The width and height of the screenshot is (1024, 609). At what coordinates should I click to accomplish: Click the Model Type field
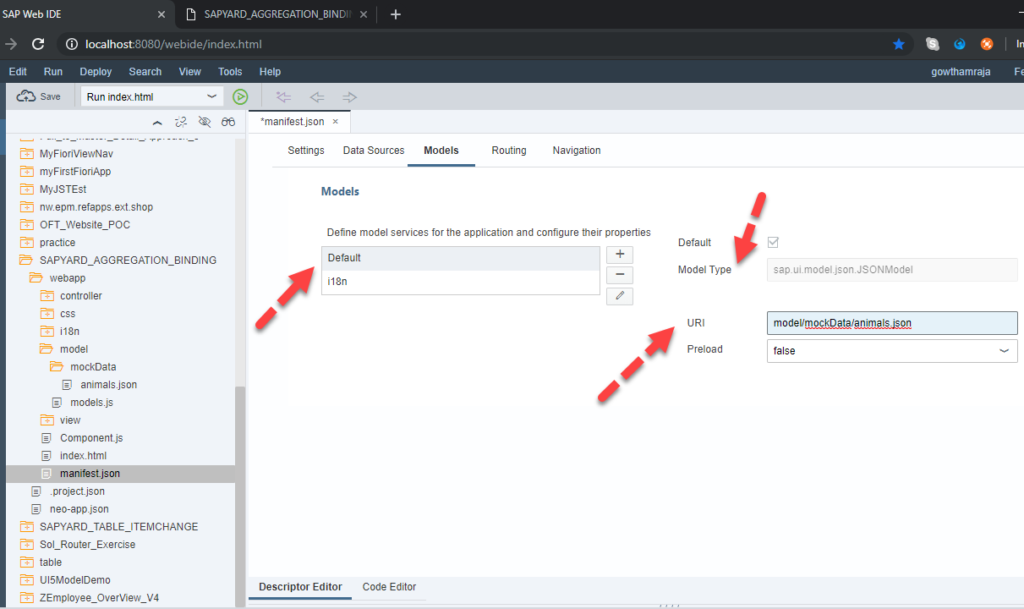click(892, 270)
